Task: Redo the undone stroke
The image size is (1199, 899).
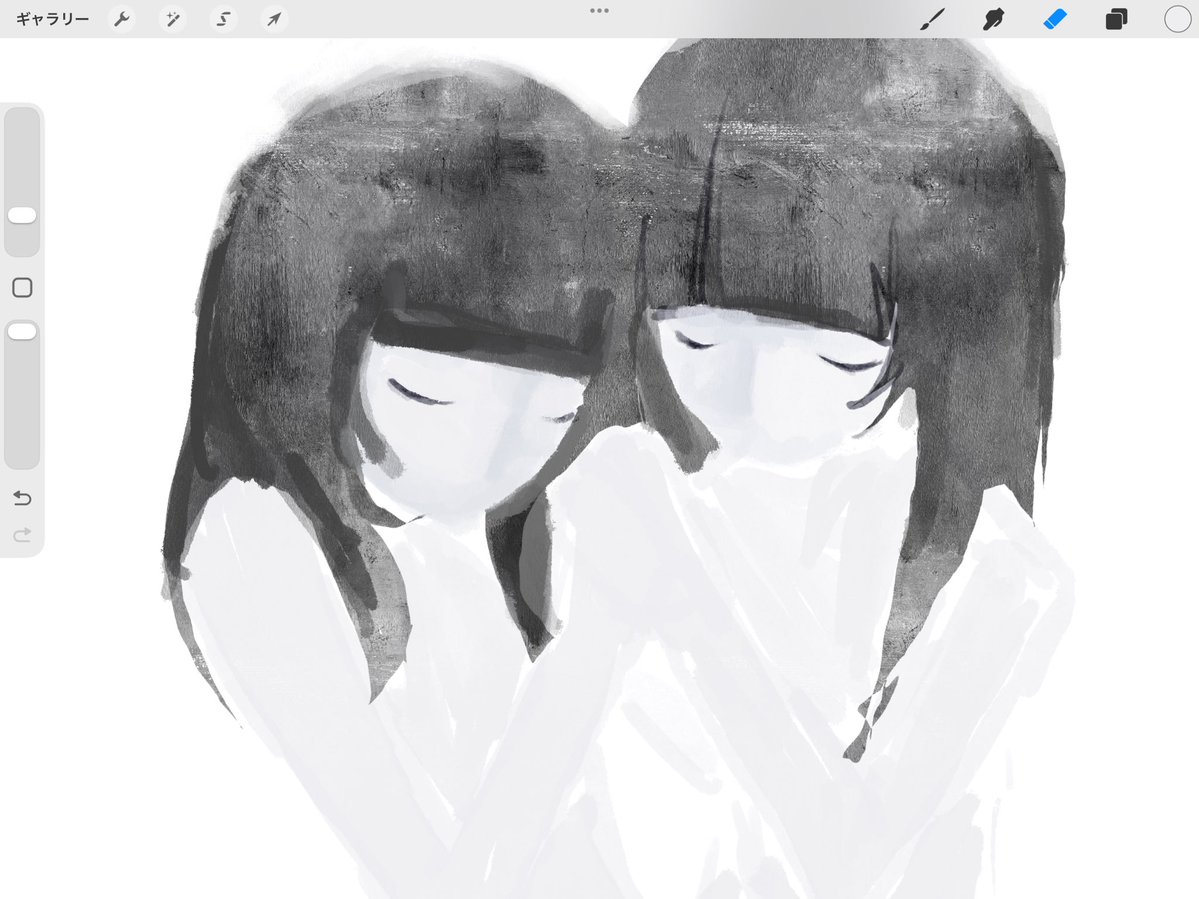Action: pos(22,534)
